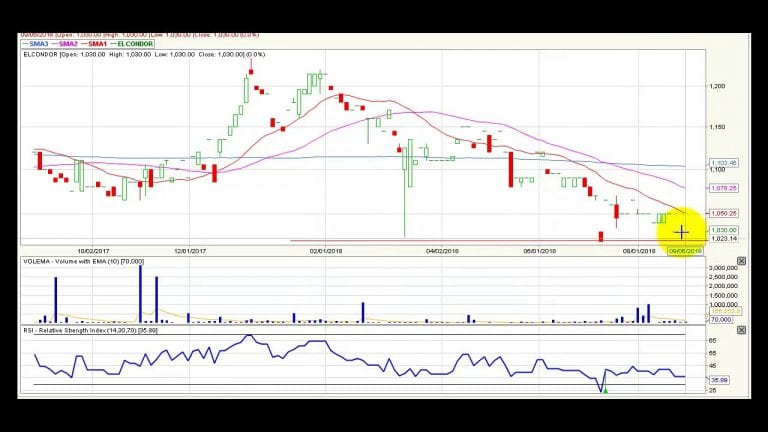Click the green RSI buy signal triangle
The height and width of the screenshot is (432, 768).
(606, 390)
